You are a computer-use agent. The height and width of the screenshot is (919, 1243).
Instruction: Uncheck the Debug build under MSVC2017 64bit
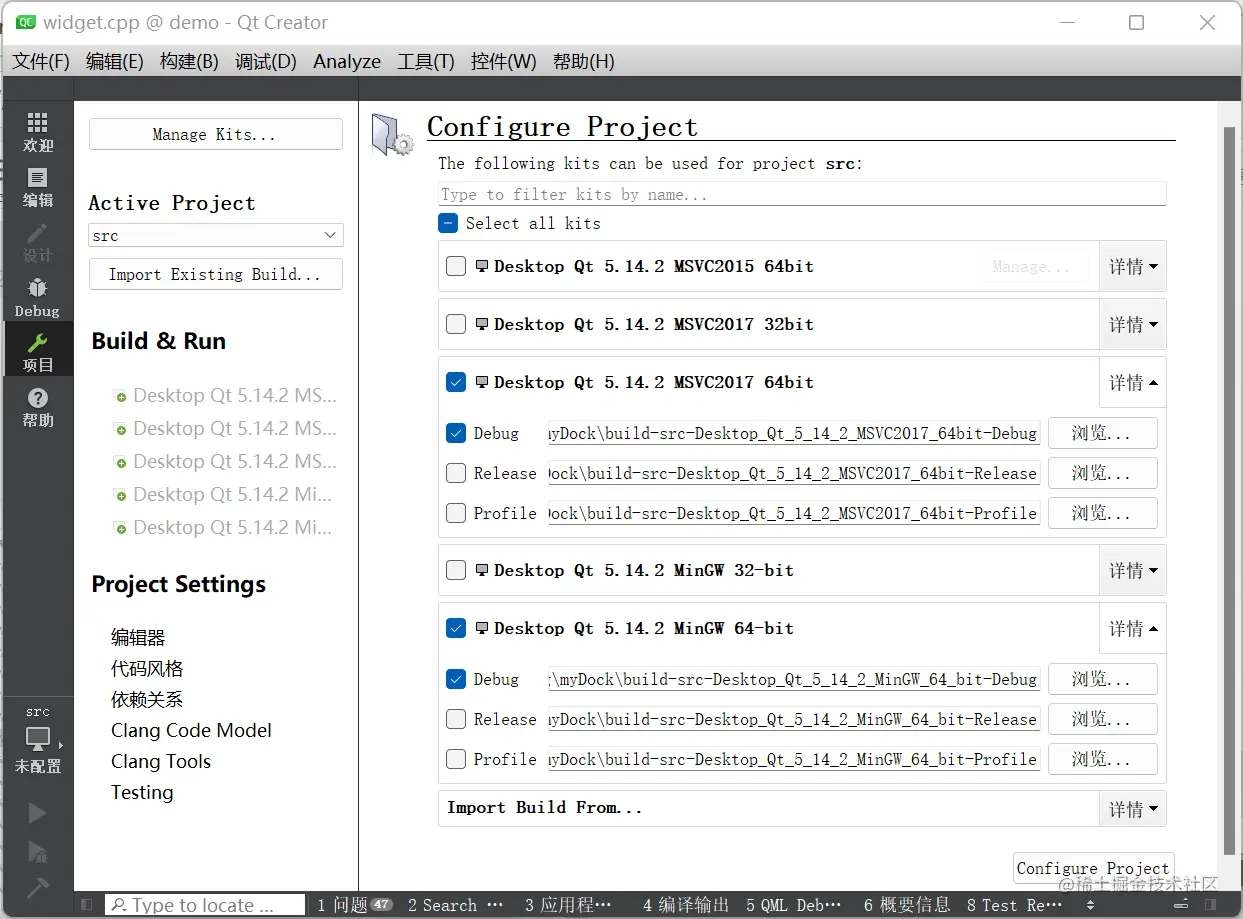[x=456, y=433]
